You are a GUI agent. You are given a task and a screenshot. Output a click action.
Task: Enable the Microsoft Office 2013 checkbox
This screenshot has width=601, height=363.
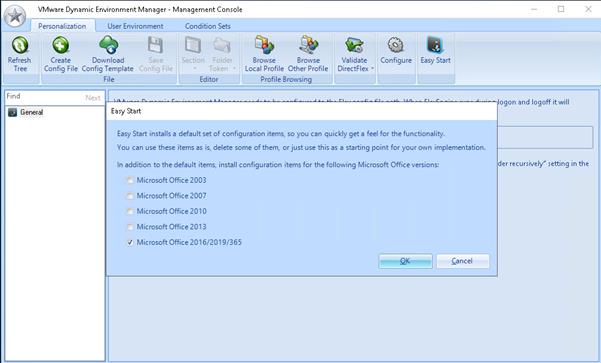pyautogui.click(x=130, y=227)
